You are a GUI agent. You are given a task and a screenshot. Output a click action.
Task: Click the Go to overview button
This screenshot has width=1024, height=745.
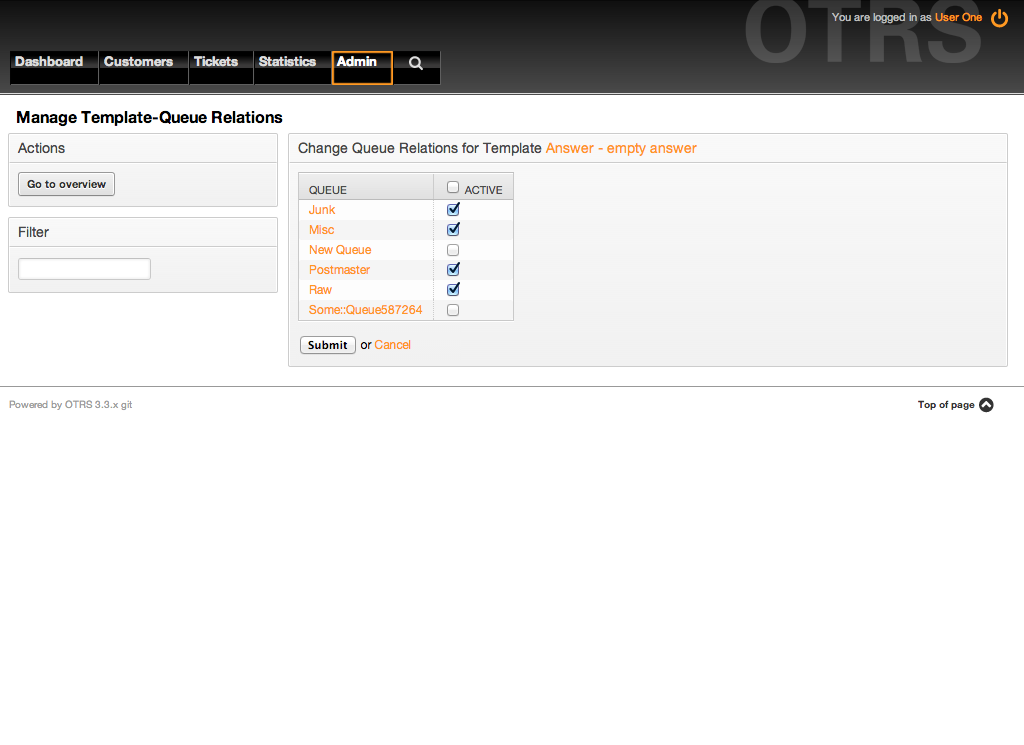tap(67, 184)
